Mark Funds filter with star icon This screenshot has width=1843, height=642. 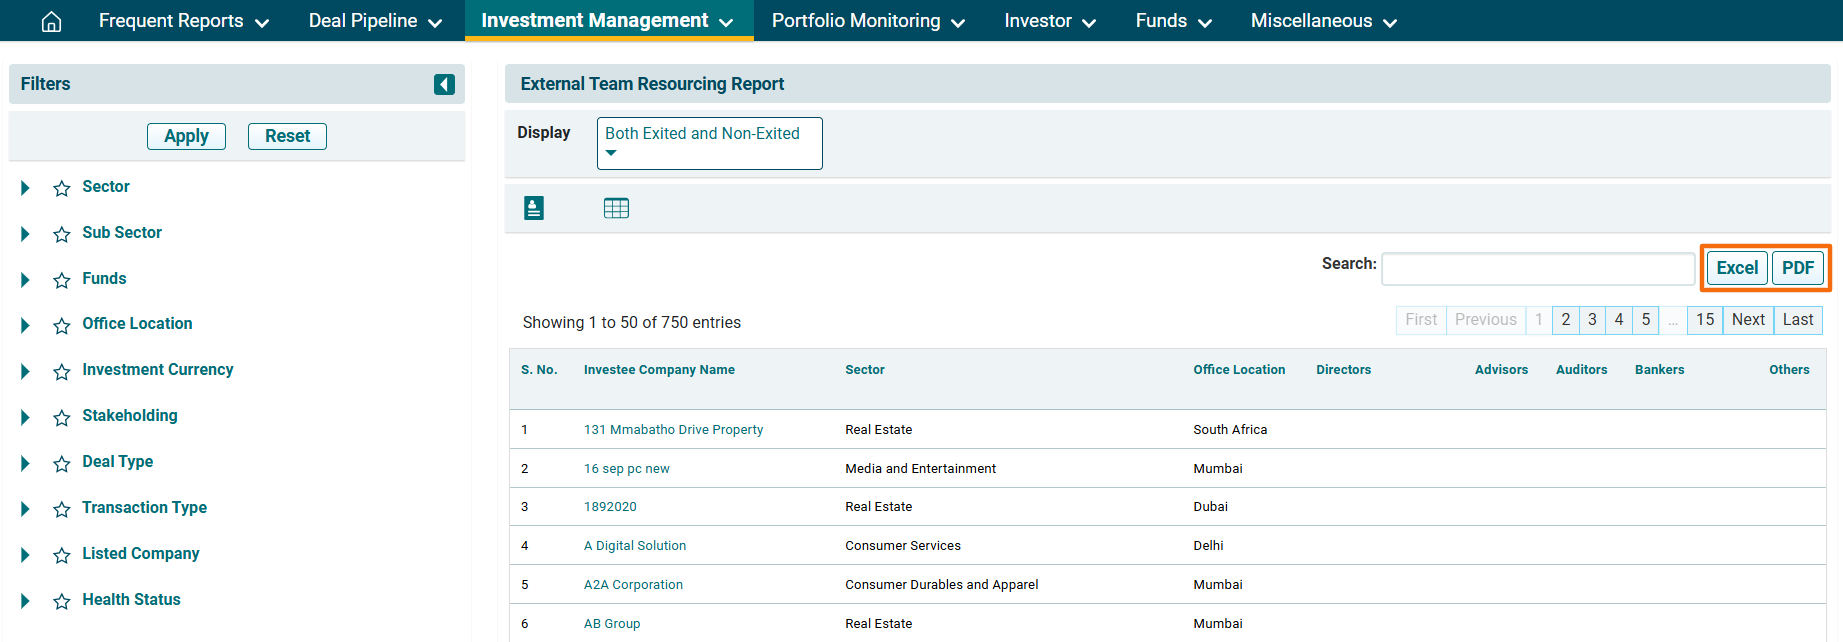[x=62, y=280]
